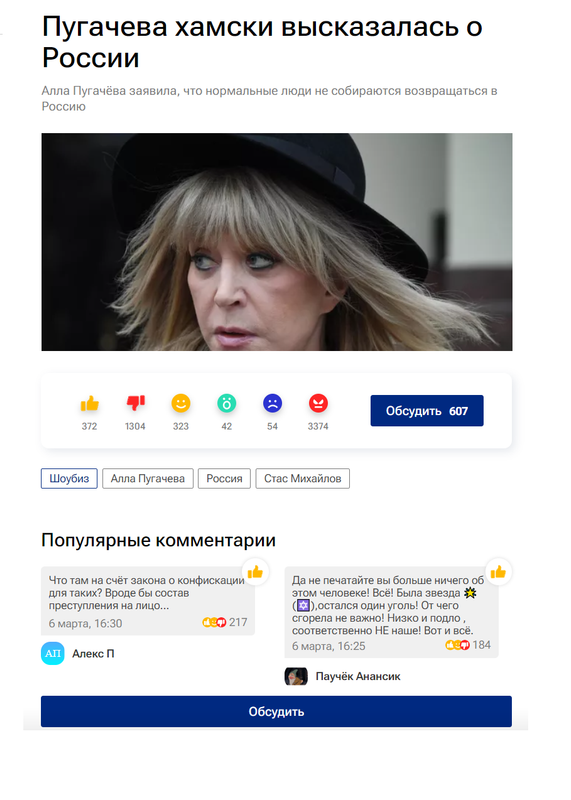571x800 pixels.
Task: Open reactions count on Алекс П comment
Action: tap(225, 622)
